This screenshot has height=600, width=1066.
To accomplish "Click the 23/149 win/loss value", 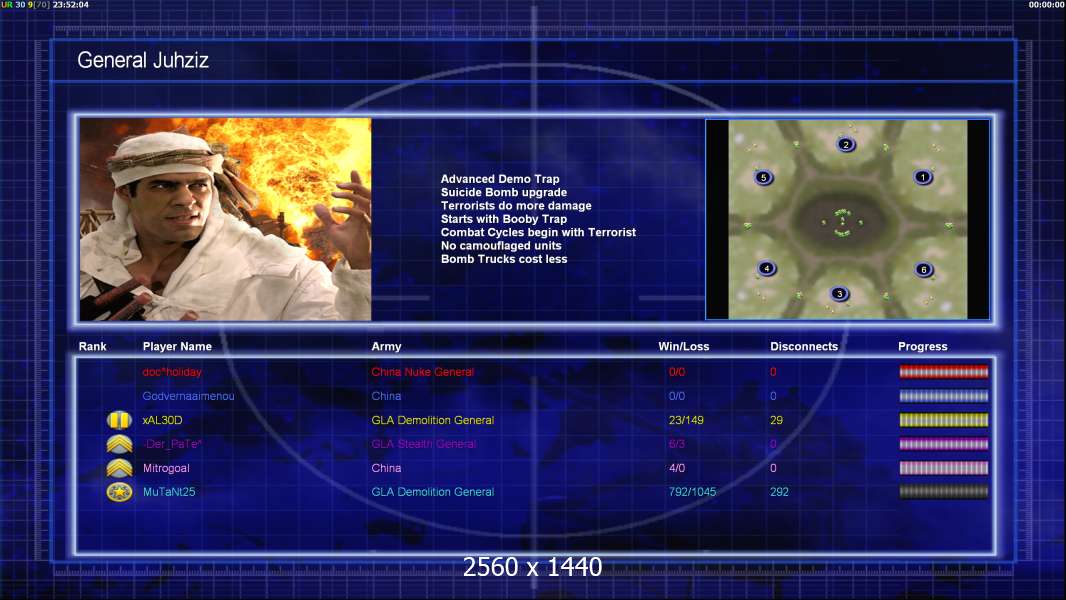I will coord(686,420).
